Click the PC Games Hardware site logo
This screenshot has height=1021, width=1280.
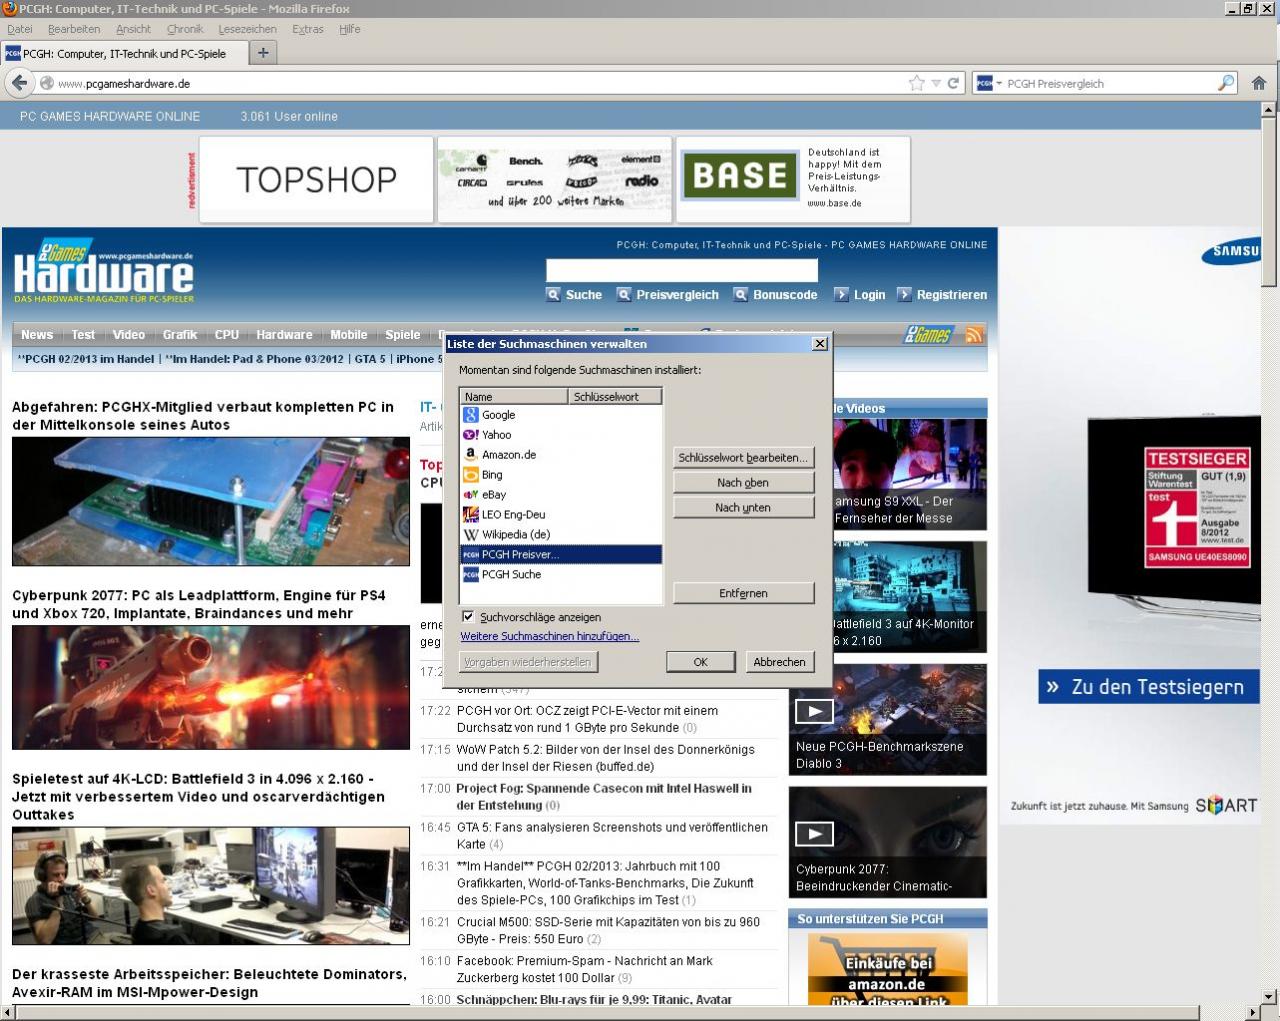pyautogui.click(x=104, y=272)
